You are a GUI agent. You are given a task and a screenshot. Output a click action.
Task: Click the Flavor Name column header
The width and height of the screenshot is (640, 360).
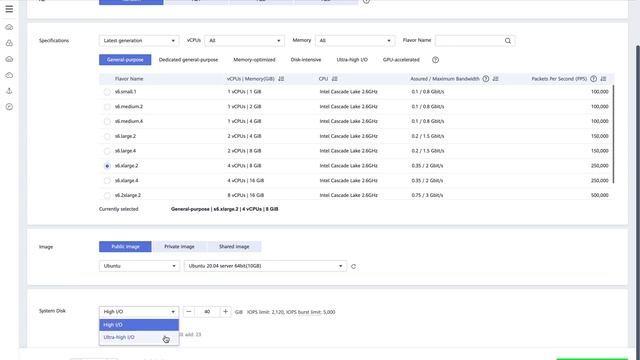click(129, 79)
